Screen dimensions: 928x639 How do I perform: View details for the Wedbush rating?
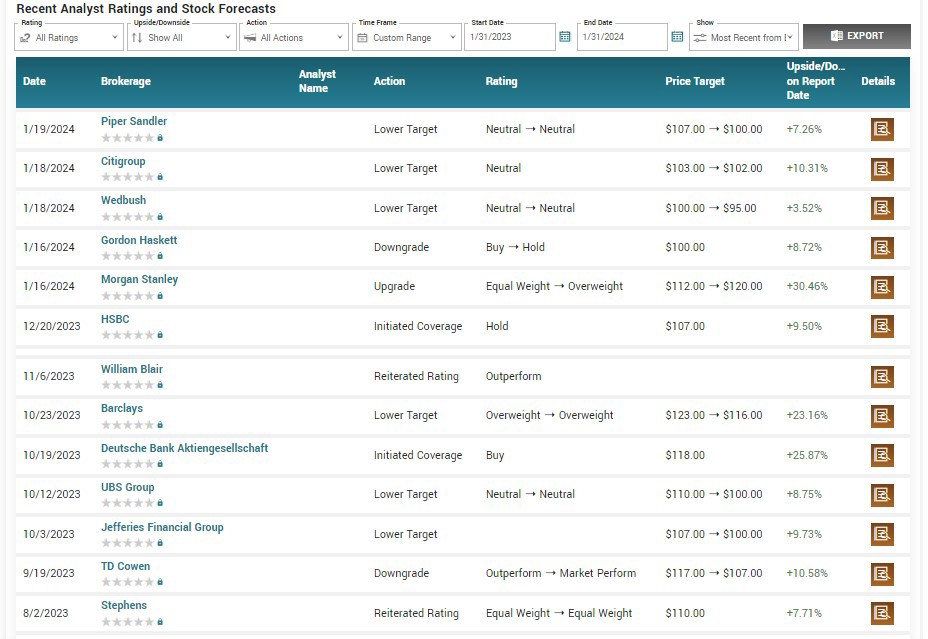(x=882, y=208)
